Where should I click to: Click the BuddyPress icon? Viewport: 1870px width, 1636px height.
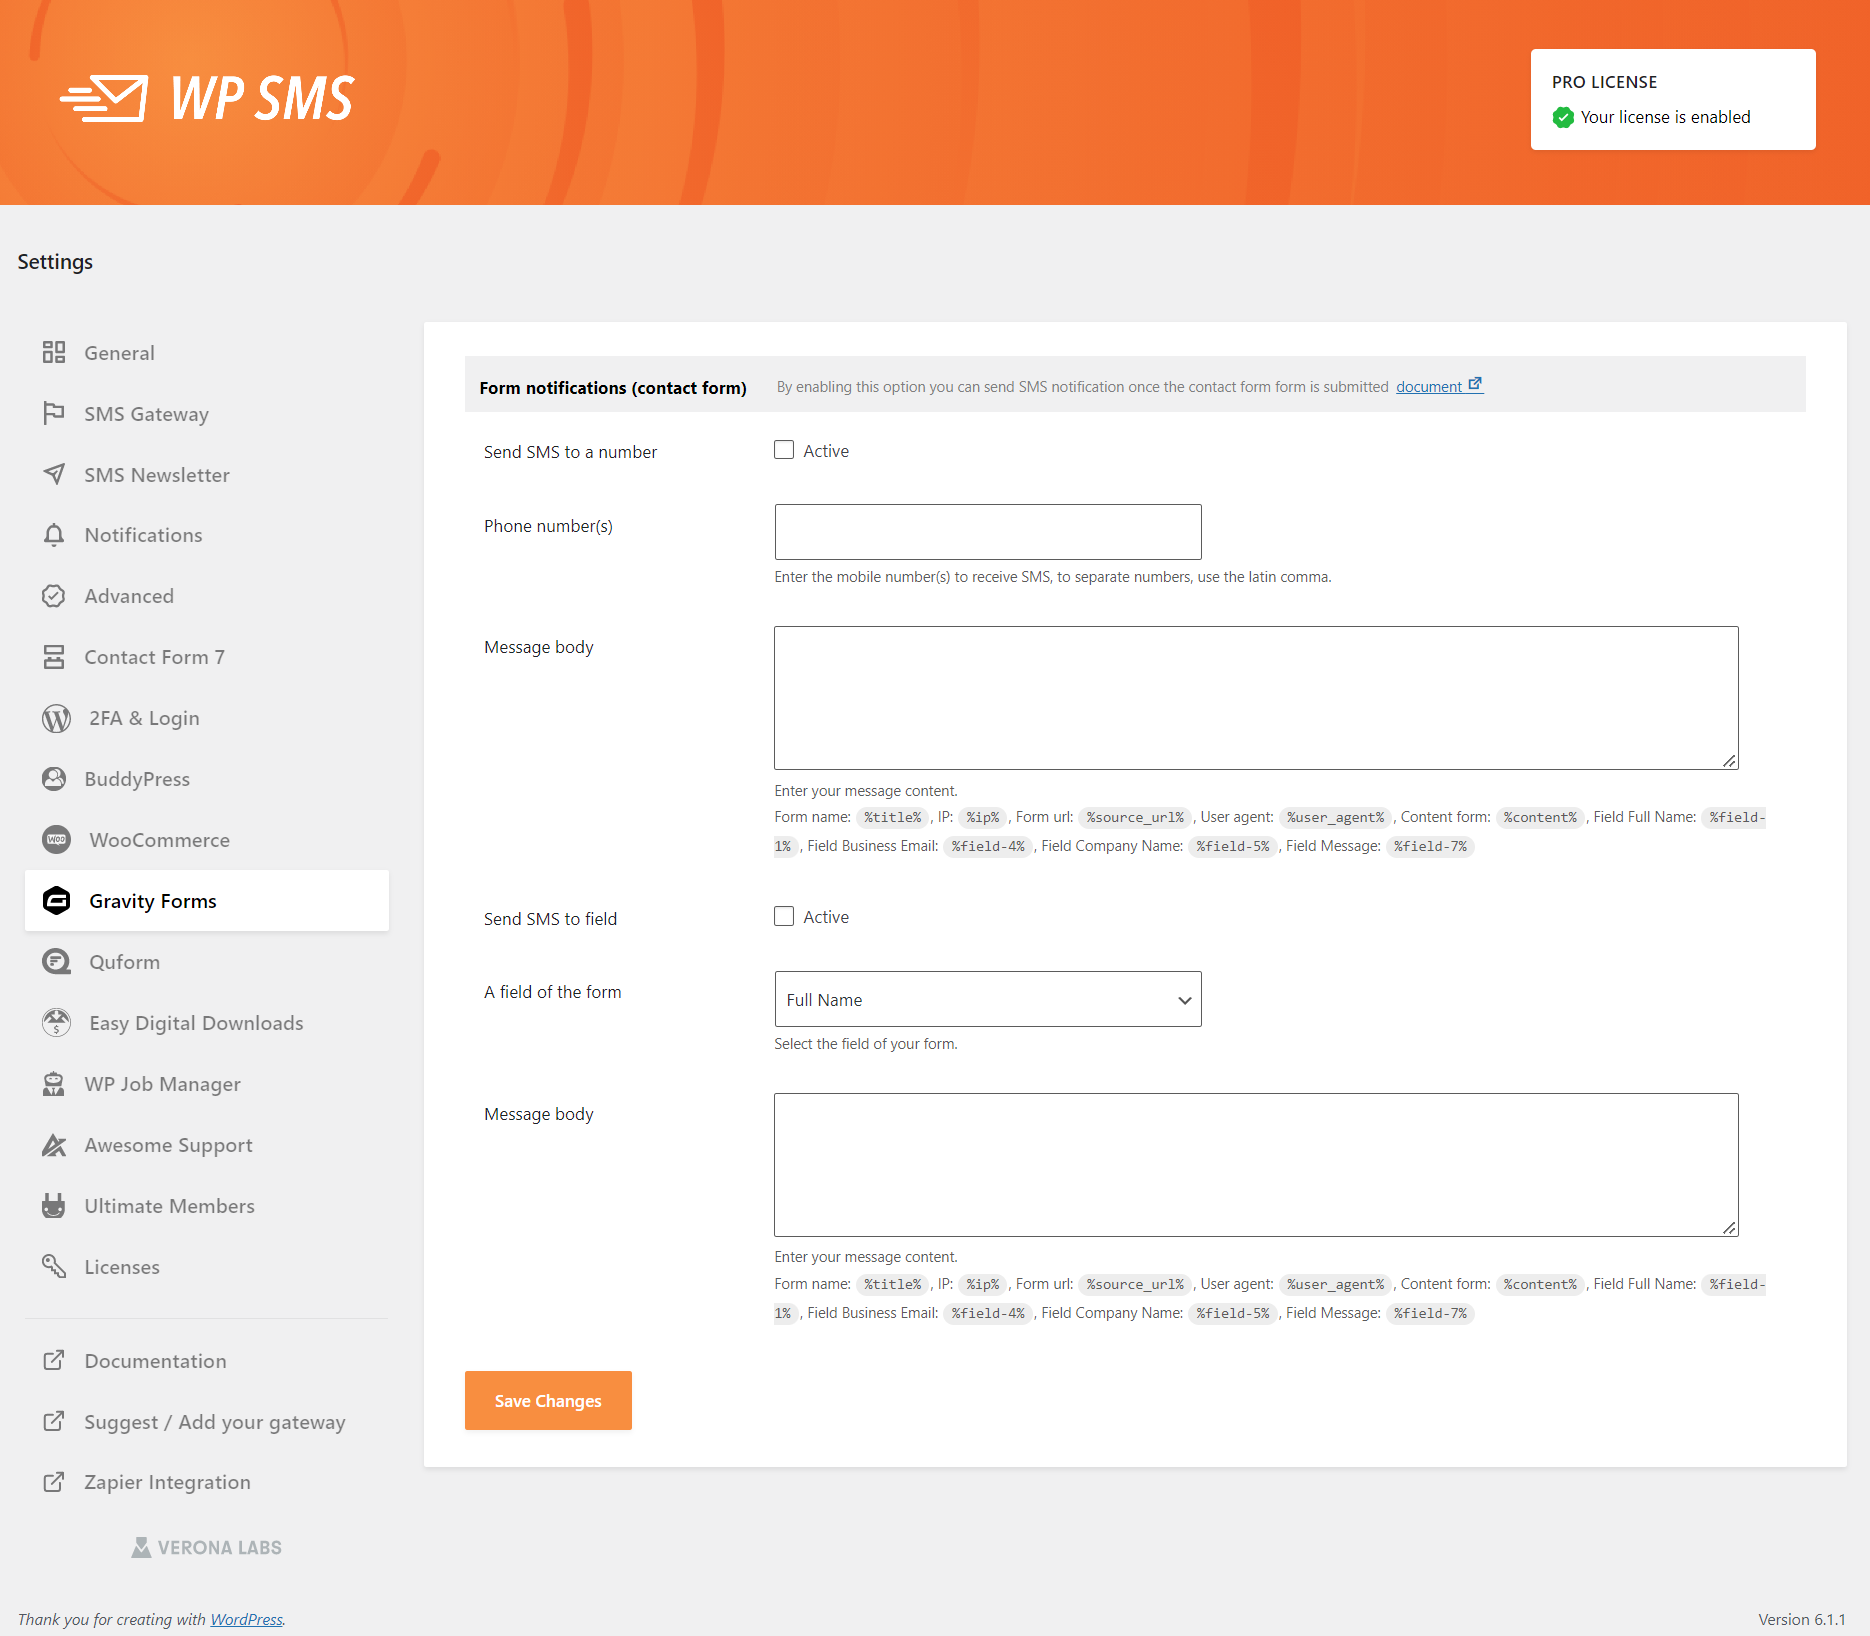click(54, 779)
